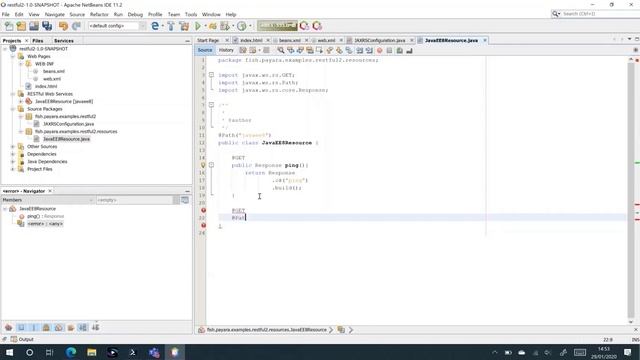Collapse the imports code fold

[211, 75]
